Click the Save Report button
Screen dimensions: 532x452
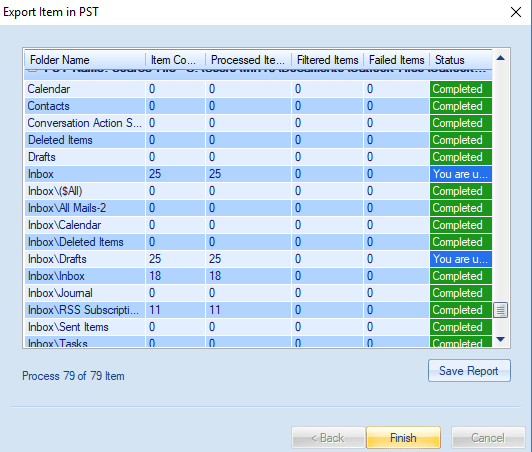[469, 371]
